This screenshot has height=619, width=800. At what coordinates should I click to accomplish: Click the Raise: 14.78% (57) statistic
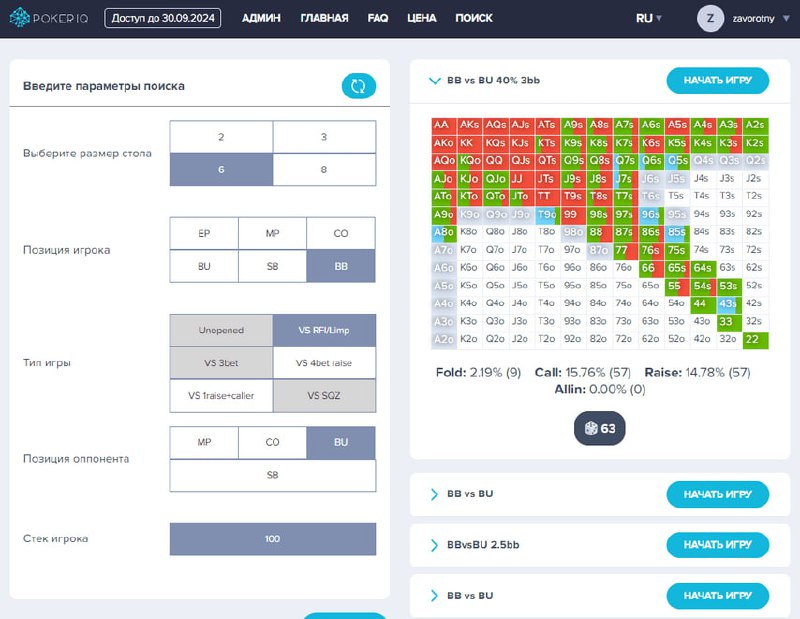click(697, 373)
